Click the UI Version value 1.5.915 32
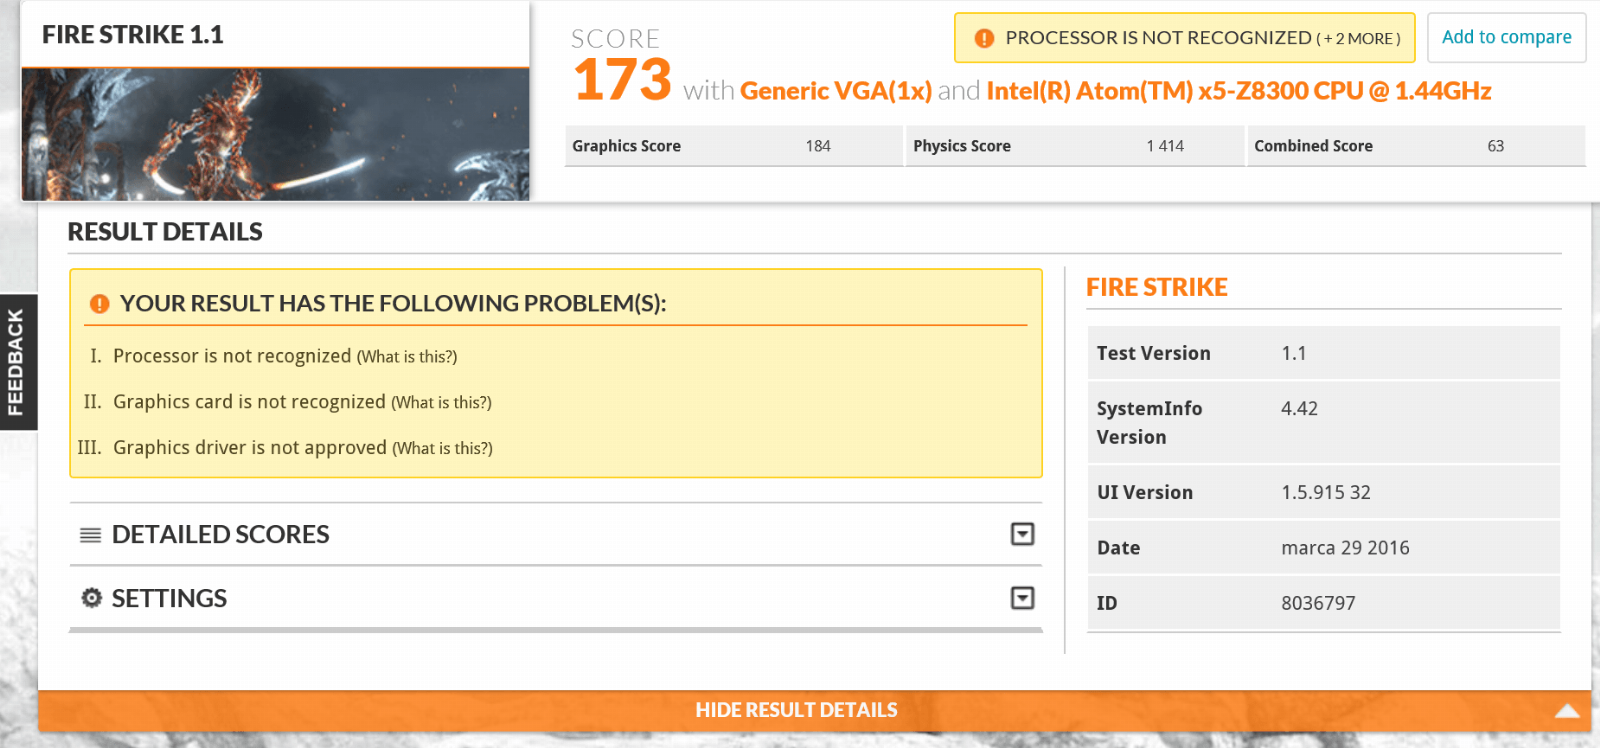Screen dimensions: 1600x748 tap(1326, 493)
